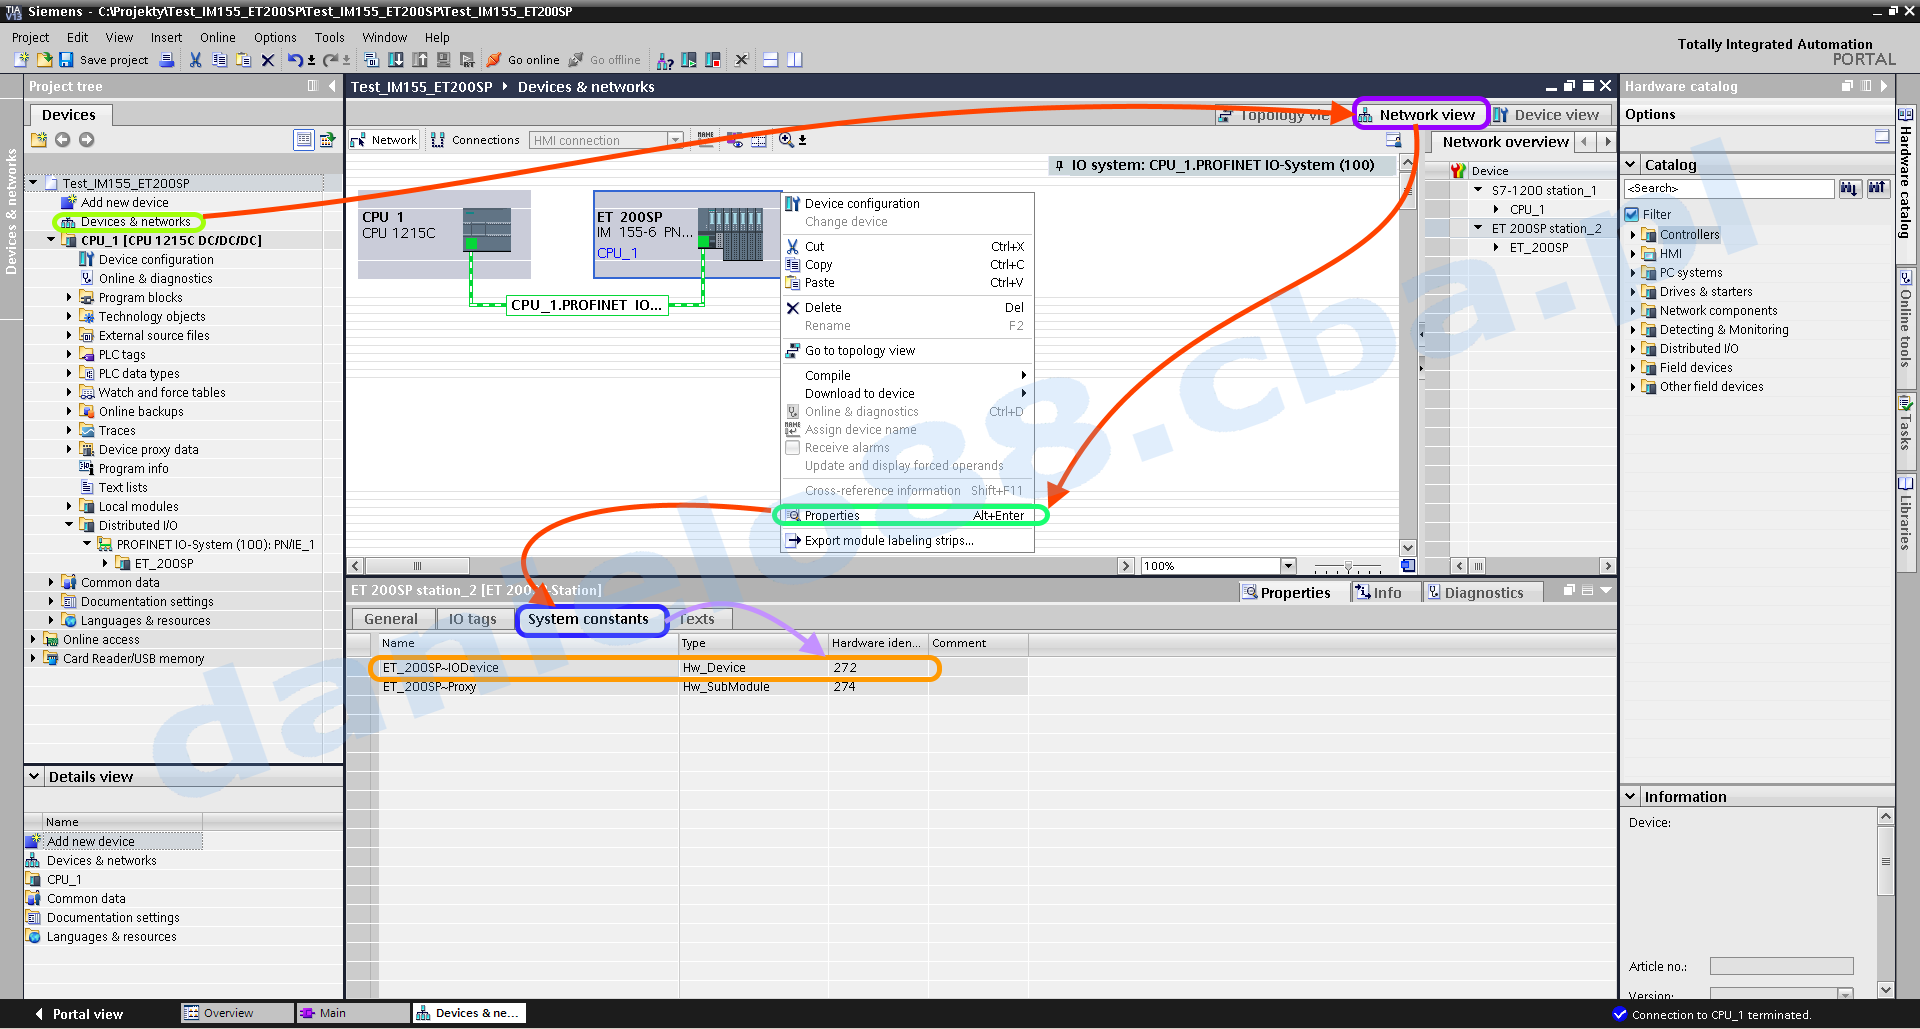The image size is (1920, 1029).
Task: Expand the PLC tags tree node
Action: click(69, 355)
